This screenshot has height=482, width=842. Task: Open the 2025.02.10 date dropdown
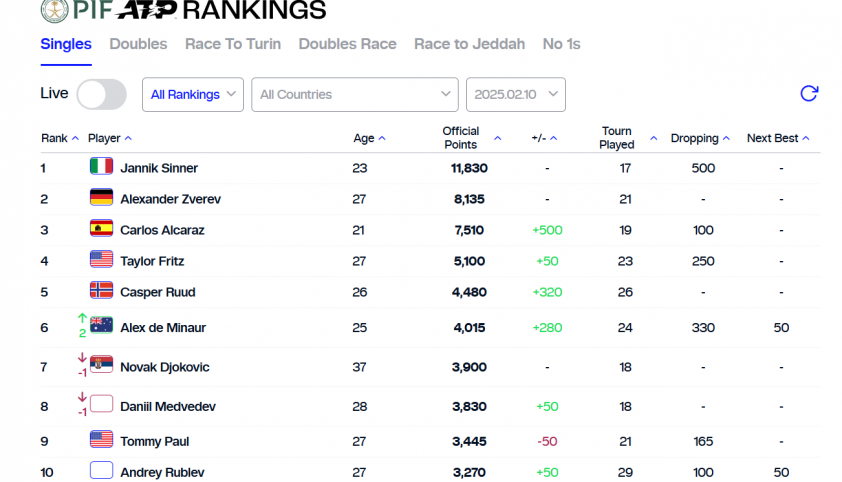click(x=516, y=94)
